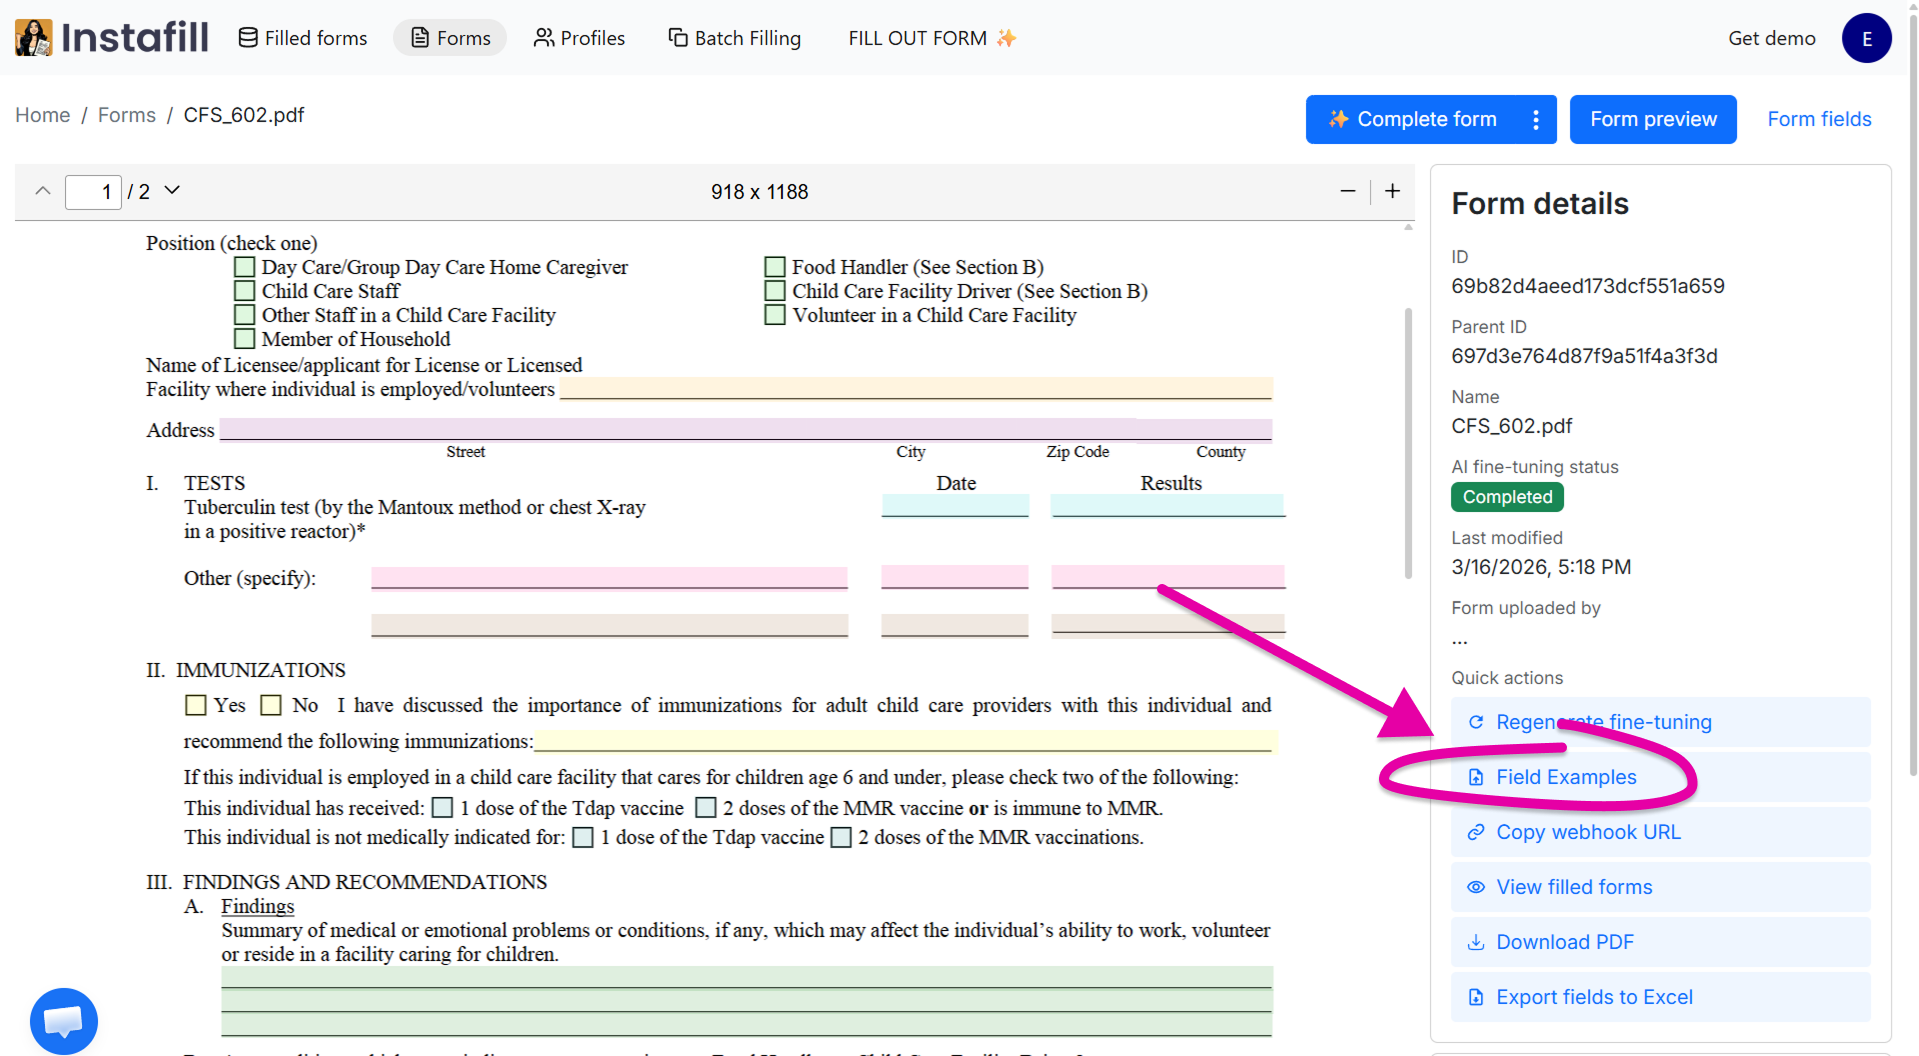Check Child Care Staff box
This screenshot has height=1056, width=1919.
(244, 291)
